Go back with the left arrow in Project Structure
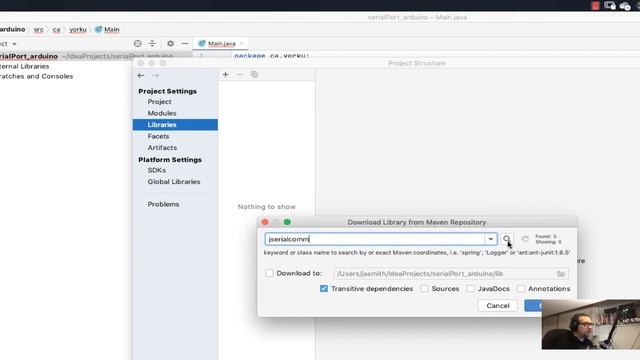Viewport: 640px width, 360px height. click(141, 76)
